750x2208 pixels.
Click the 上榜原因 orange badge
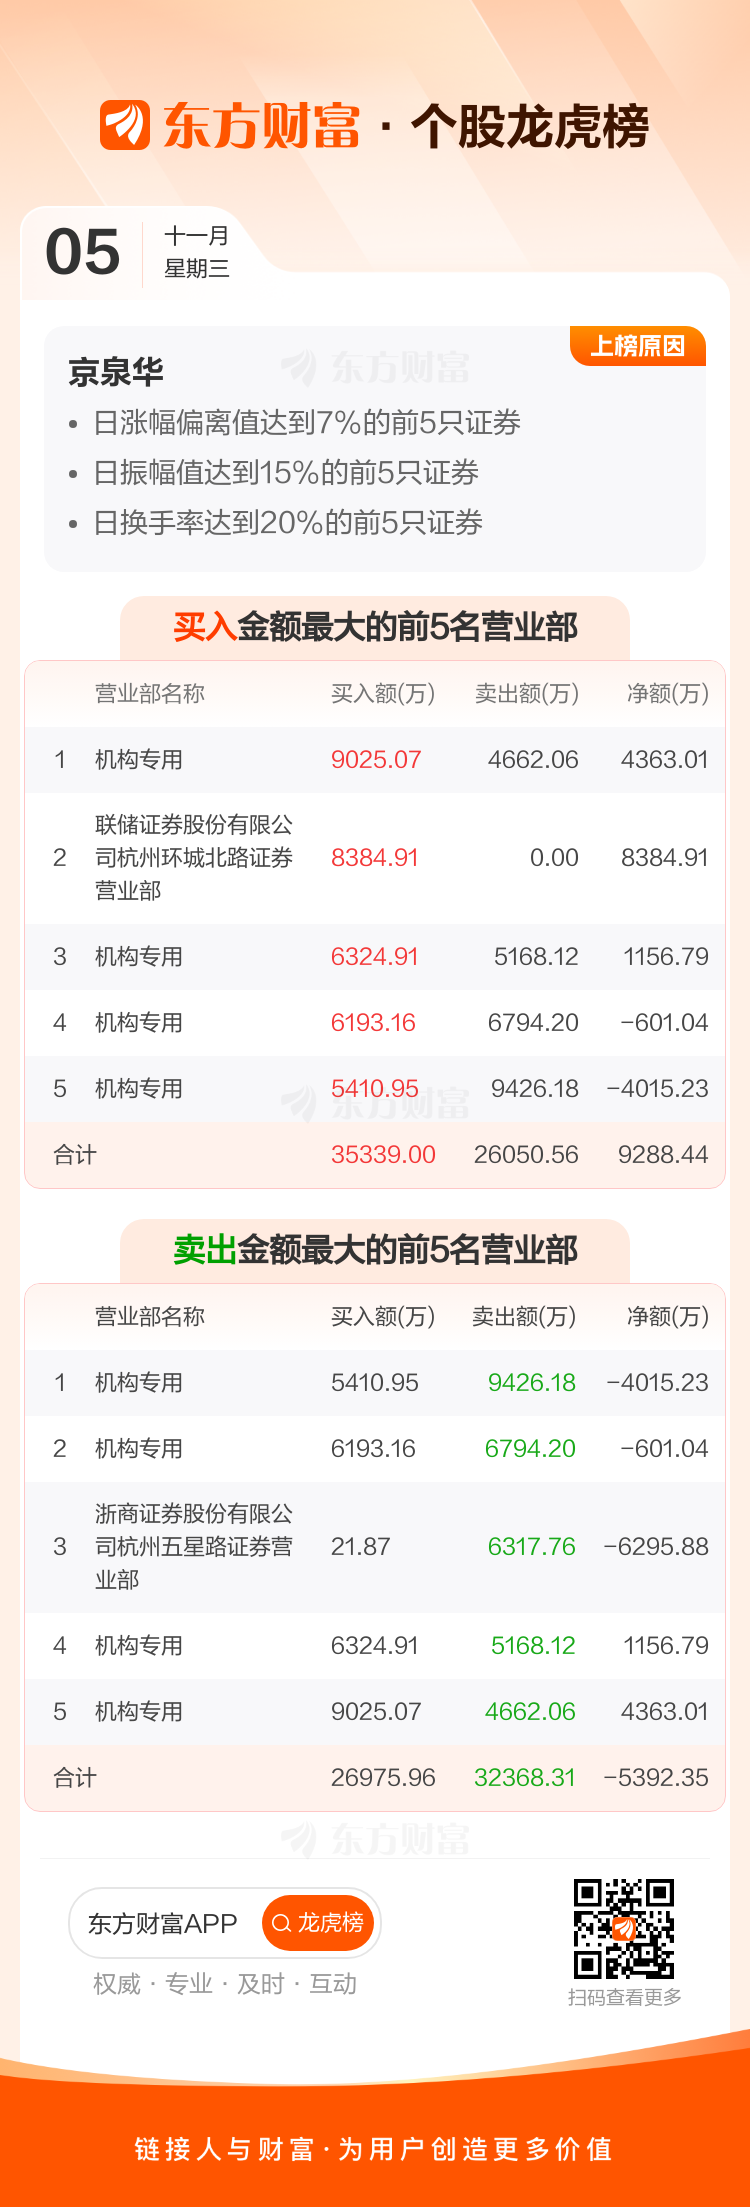(637, 346)
